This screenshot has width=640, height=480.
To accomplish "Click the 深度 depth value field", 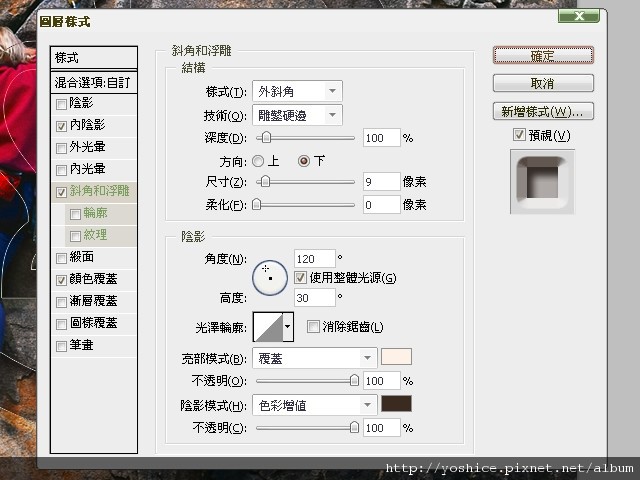I will [382, 138].
